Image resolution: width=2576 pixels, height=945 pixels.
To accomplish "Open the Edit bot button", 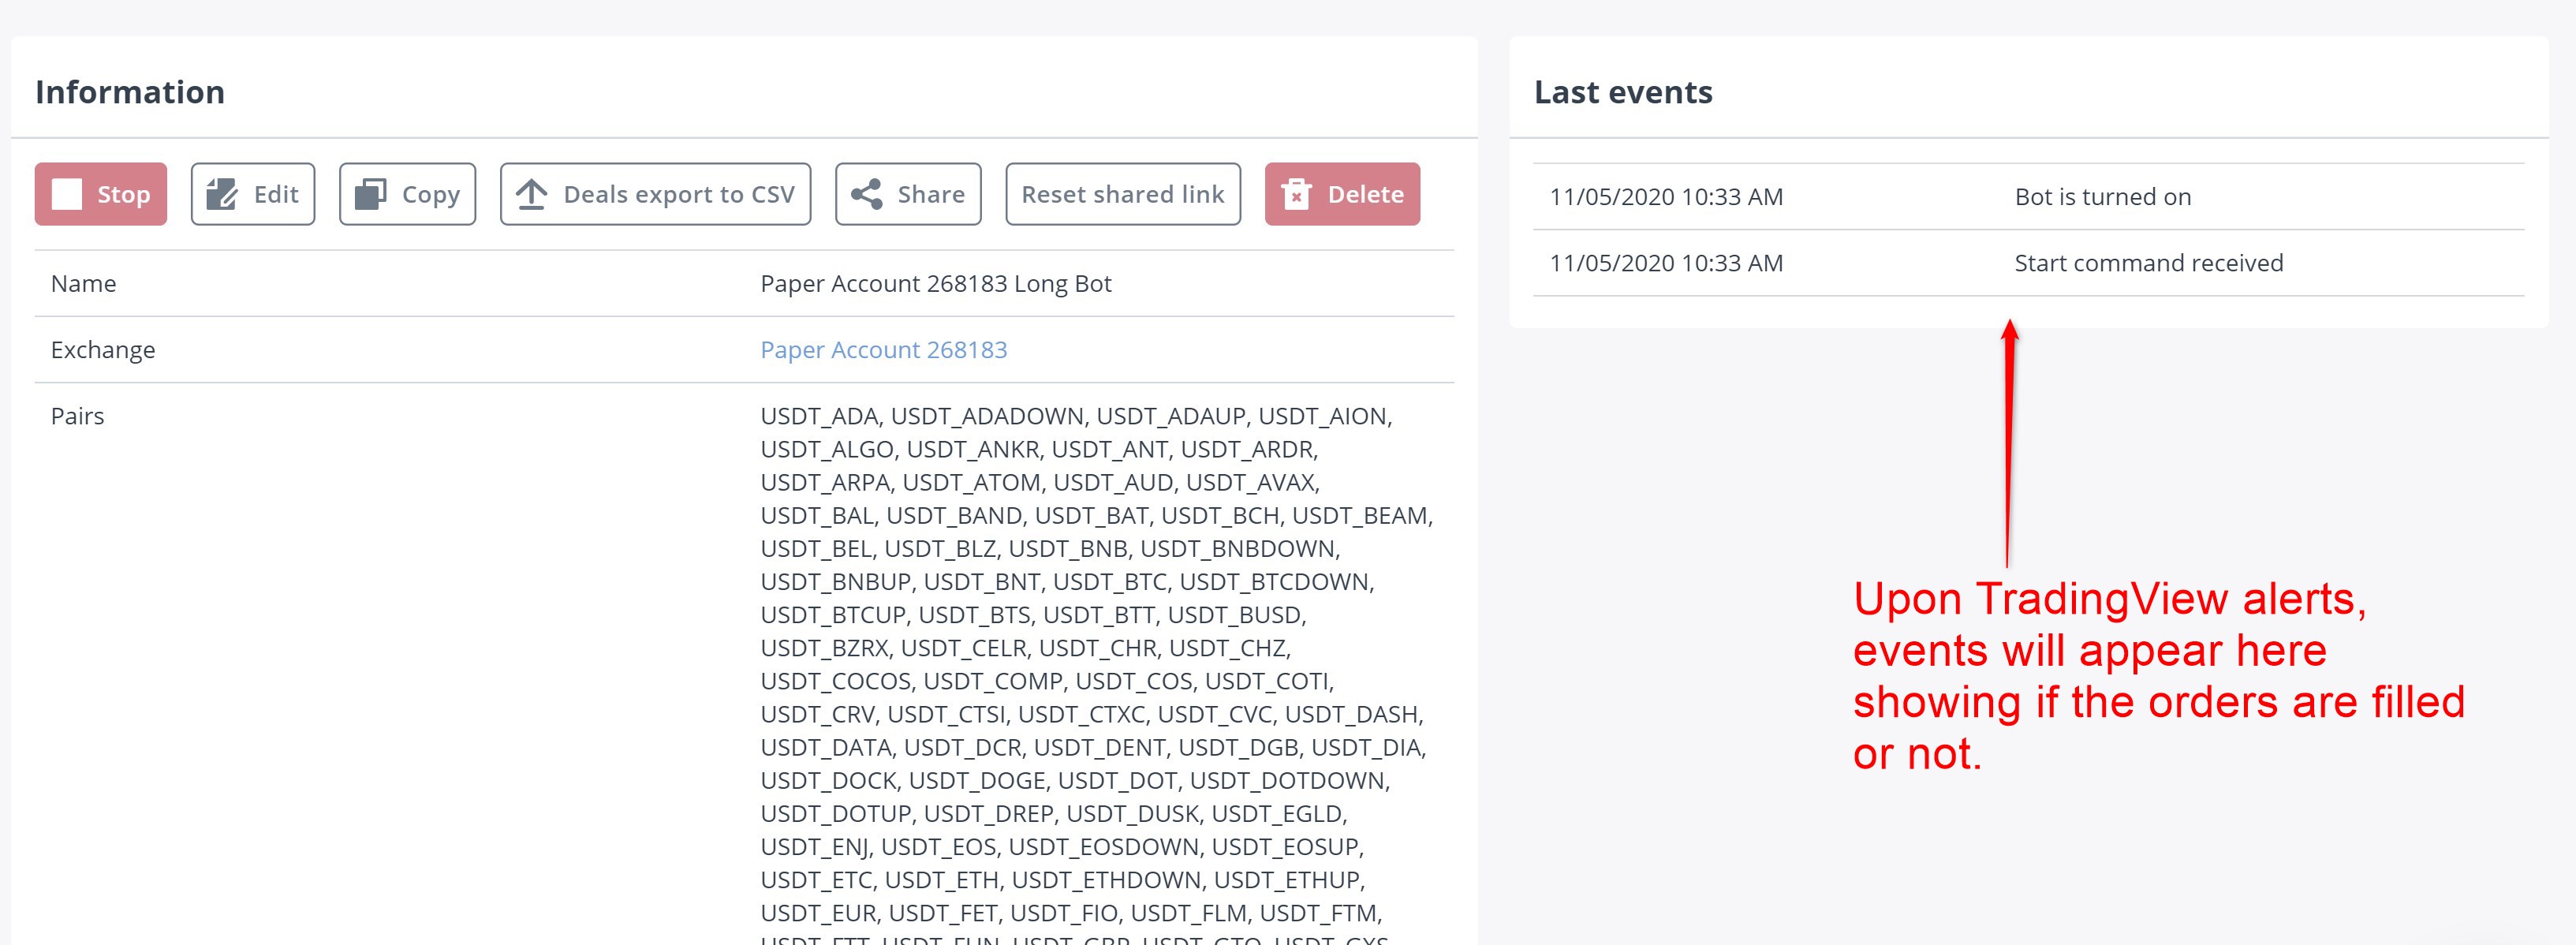I will pos(253,194).
